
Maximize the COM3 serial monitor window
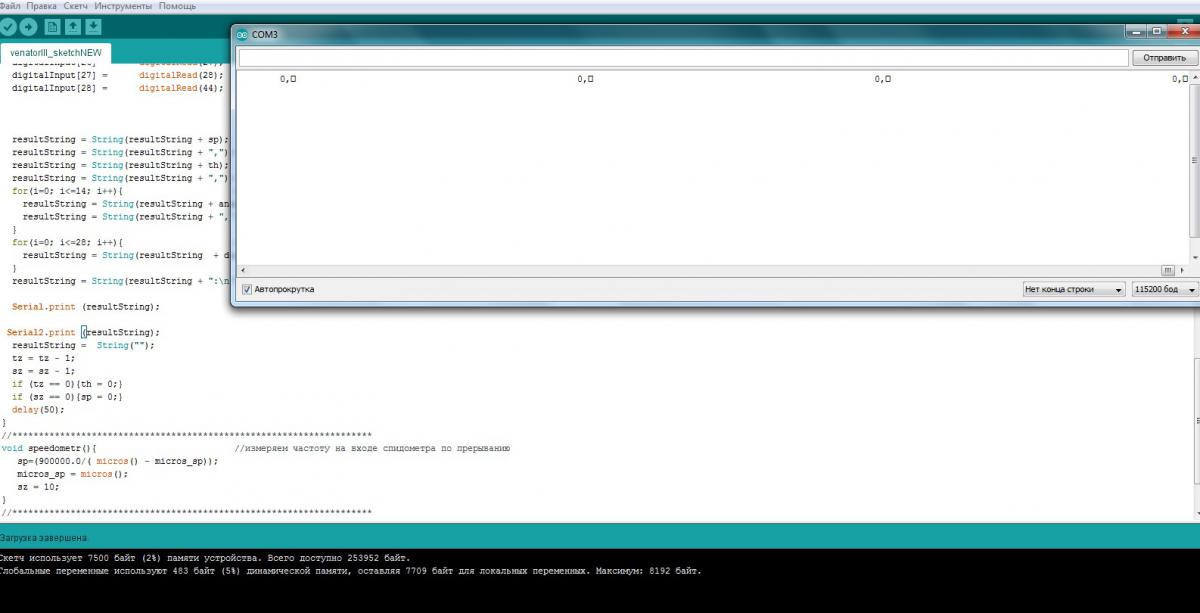click(x=1156, y=32)
